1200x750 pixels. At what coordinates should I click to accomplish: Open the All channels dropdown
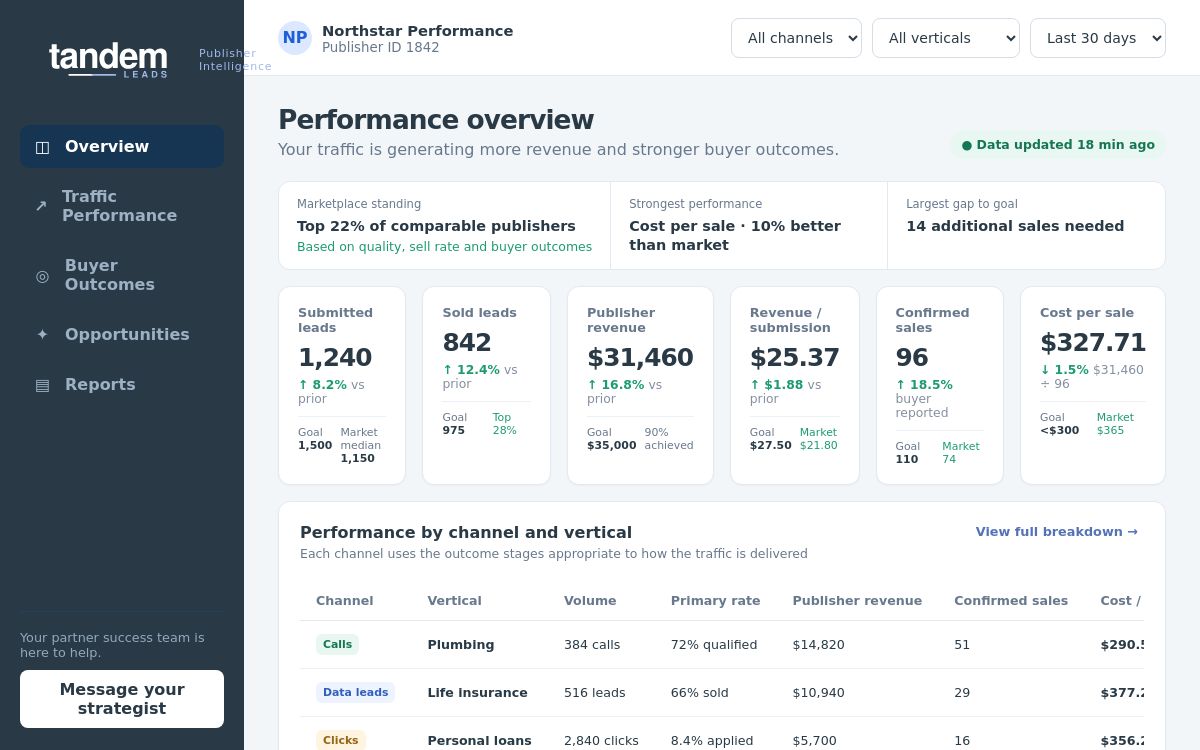click(x=796, y=38)
